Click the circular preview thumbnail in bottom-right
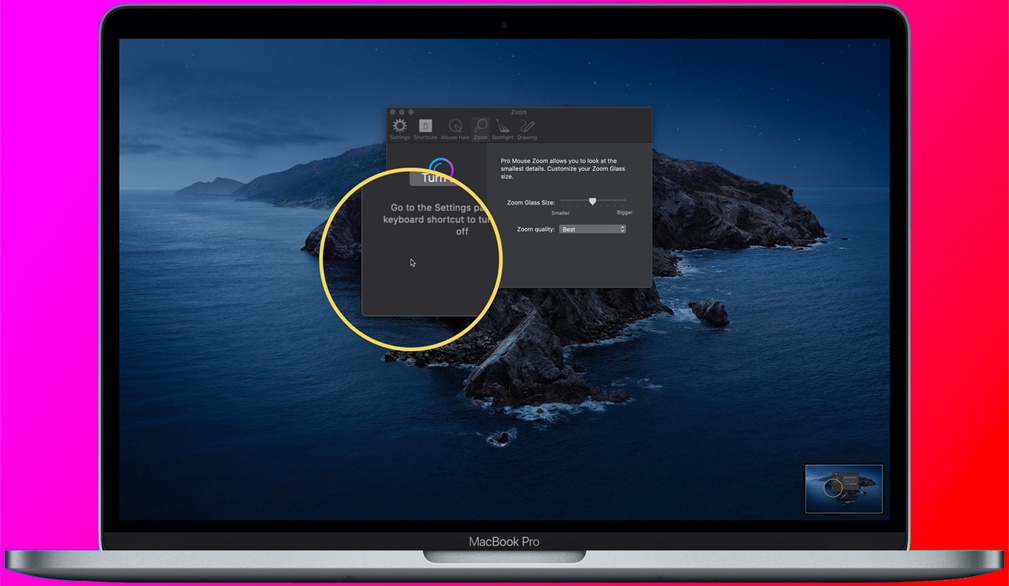This screenshot has width=1009, height=586. coord(845,487)
